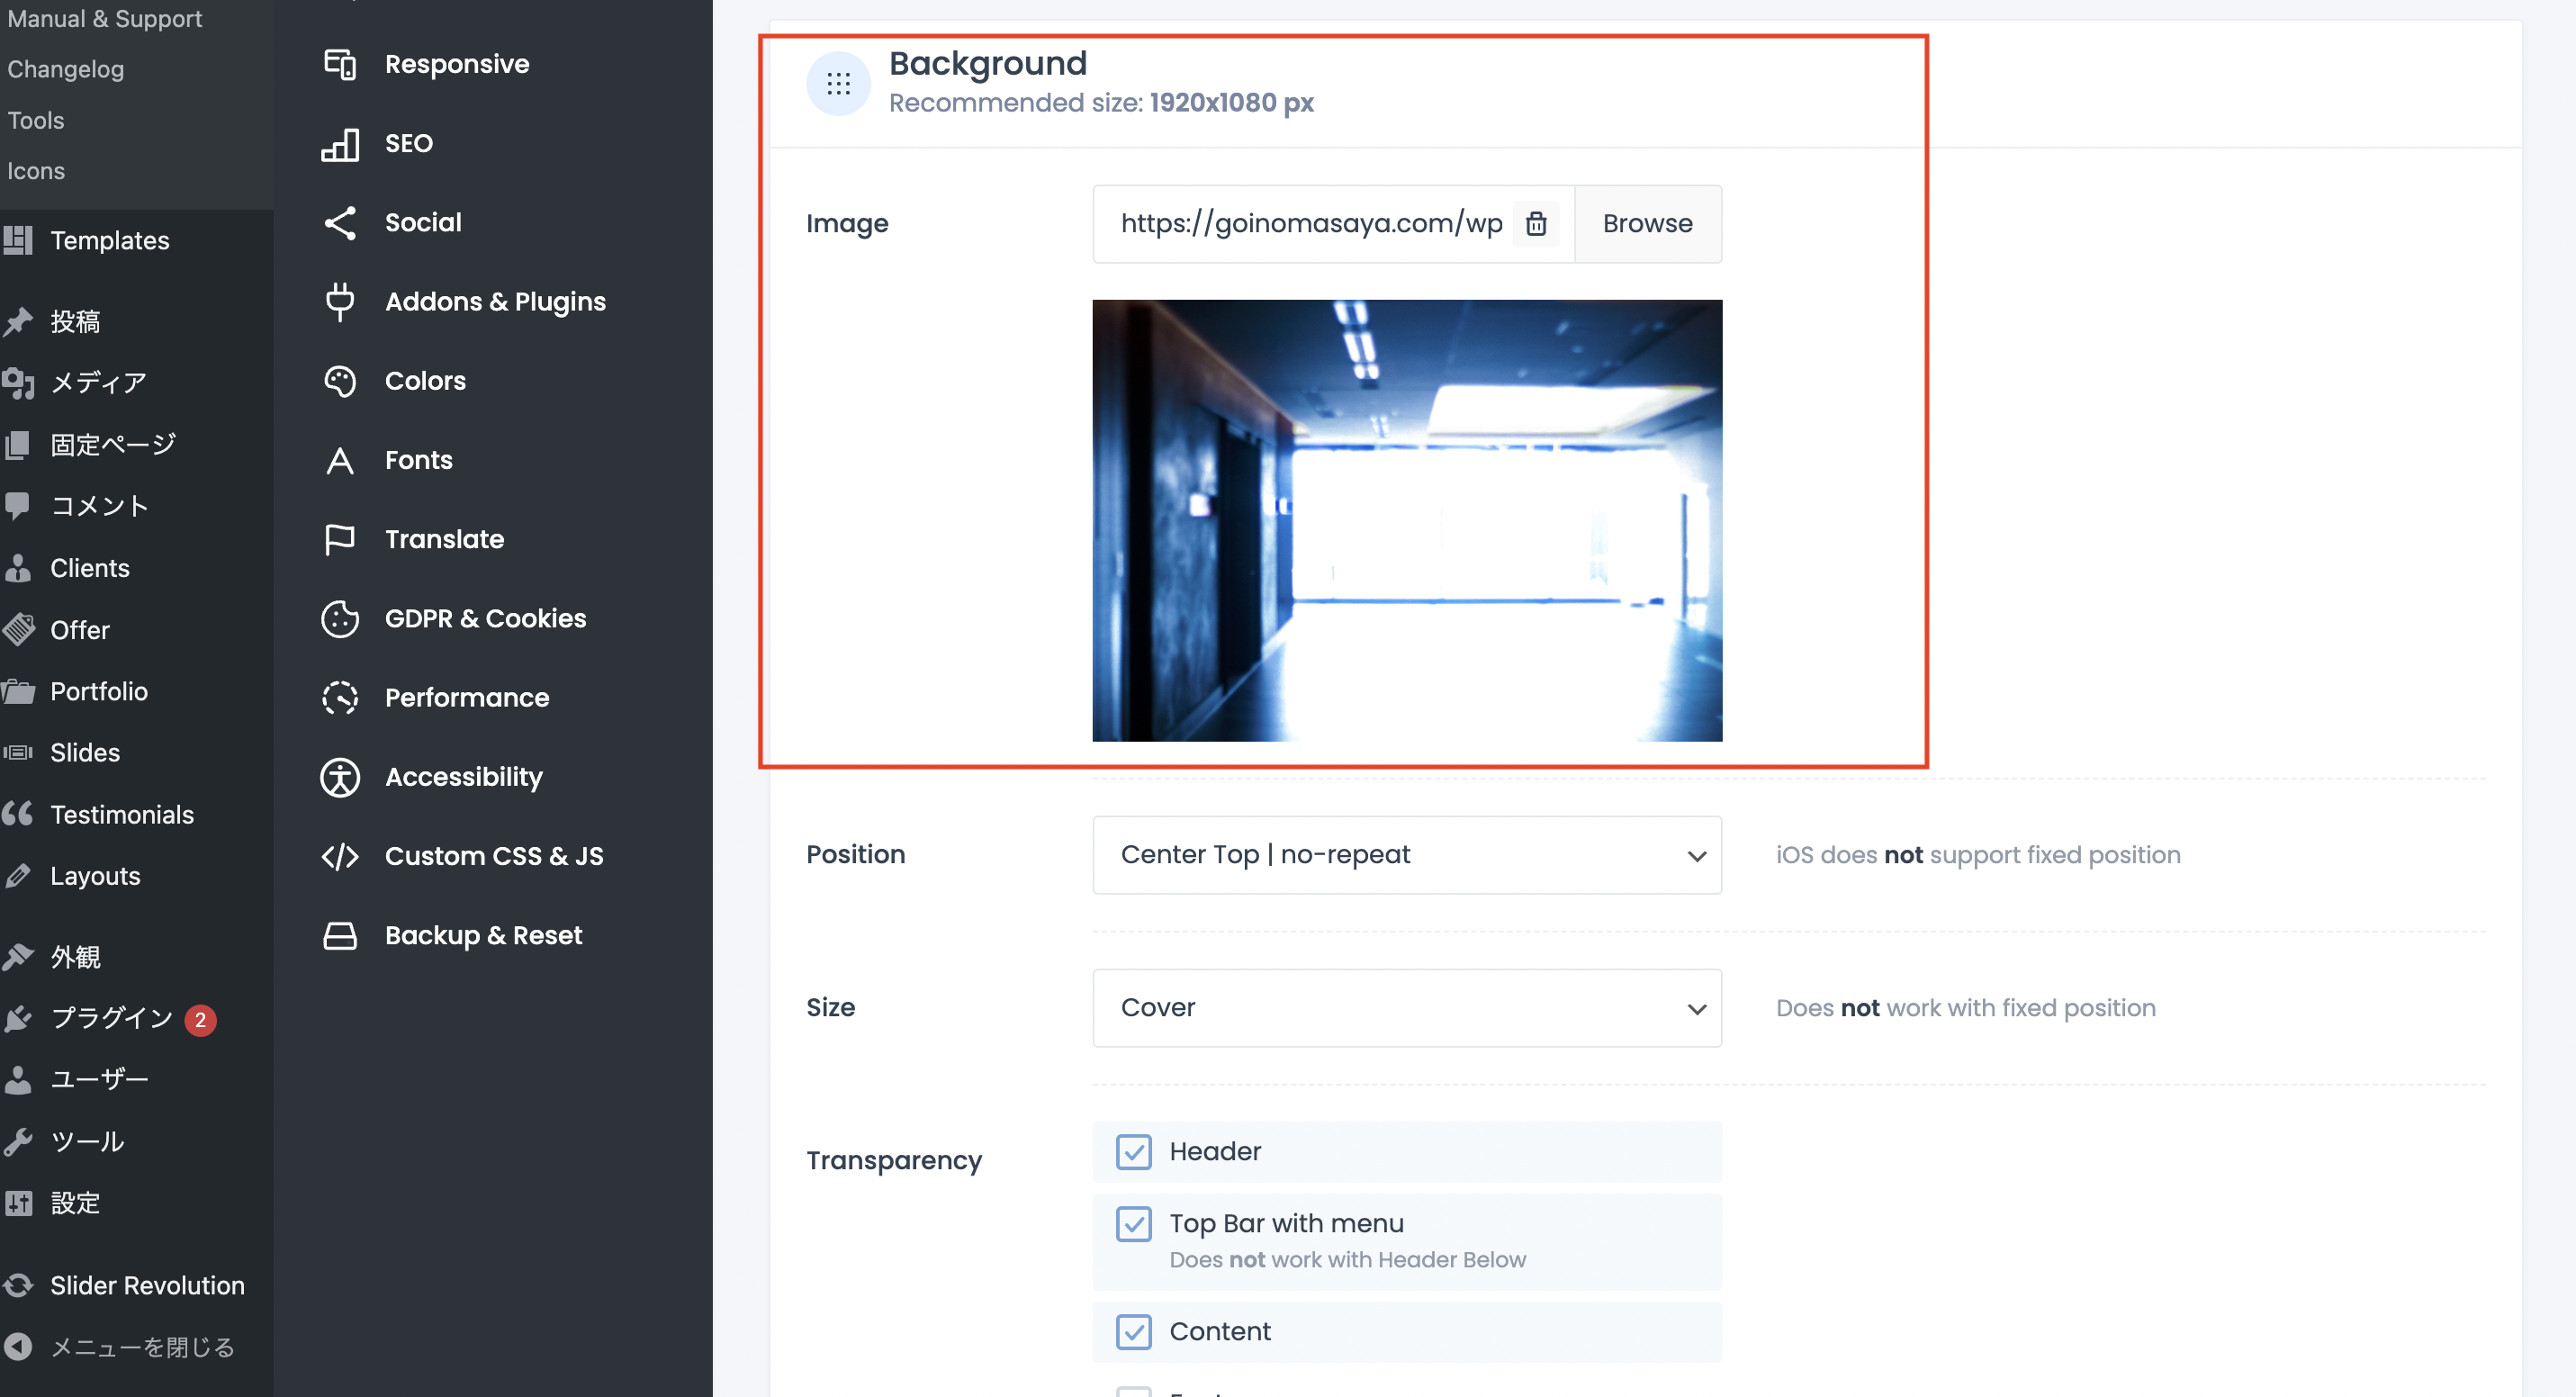Screen dimensions: 2576x1397
Task: Toggle the Header transparency checkbox
Action: [x=1133, y=1151]
